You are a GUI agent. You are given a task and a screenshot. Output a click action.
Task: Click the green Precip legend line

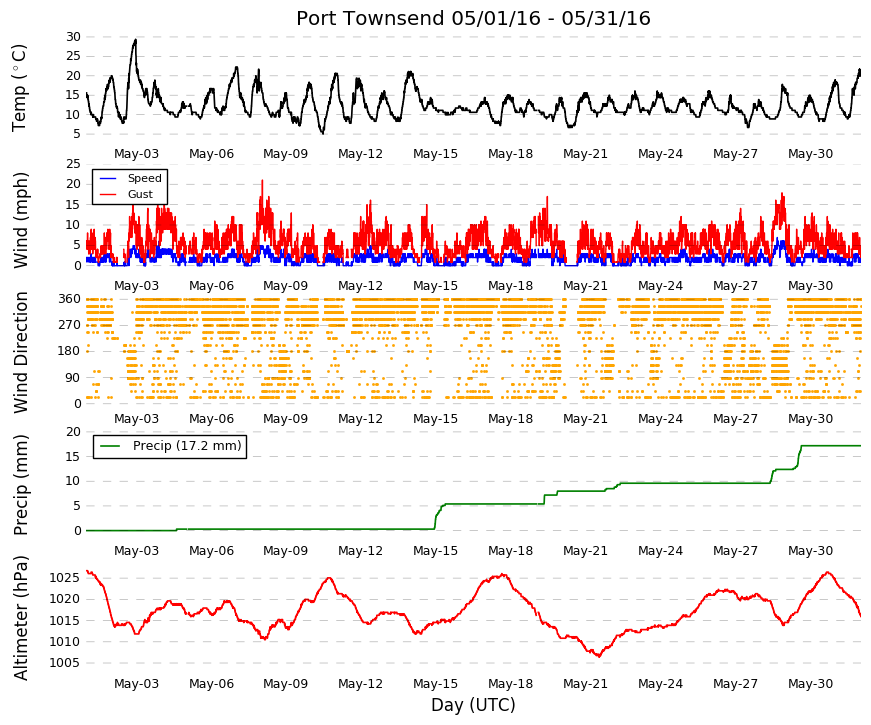click(110, 446)
